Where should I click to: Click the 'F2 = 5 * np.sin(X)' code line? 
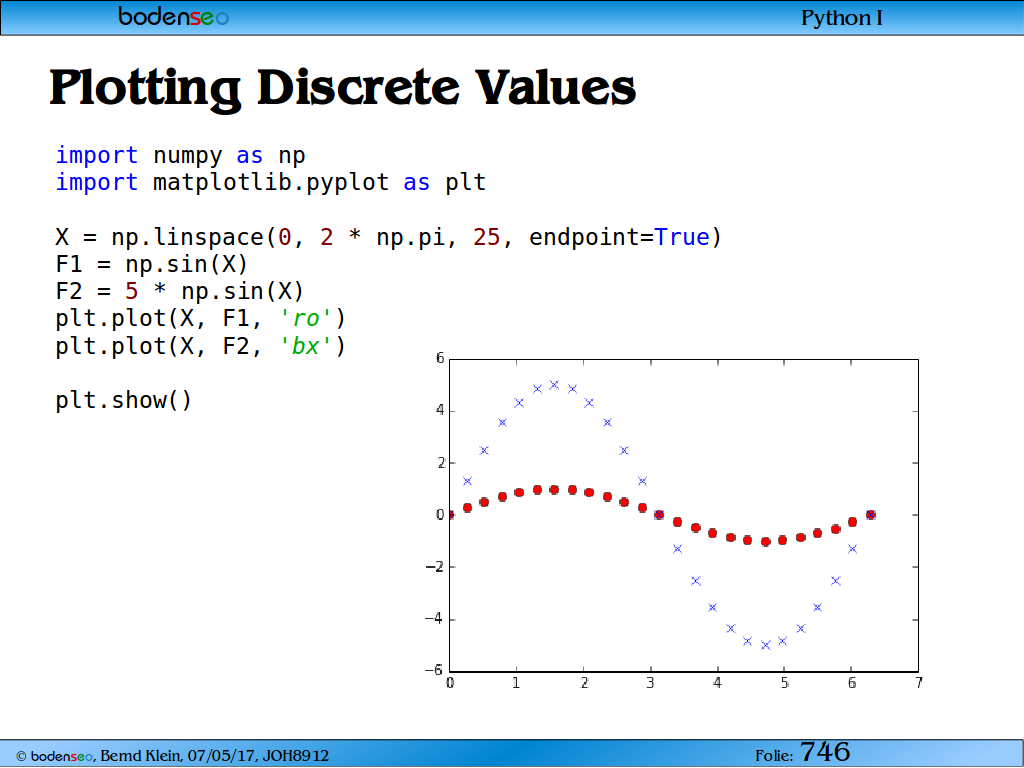(x=180, y=291)
